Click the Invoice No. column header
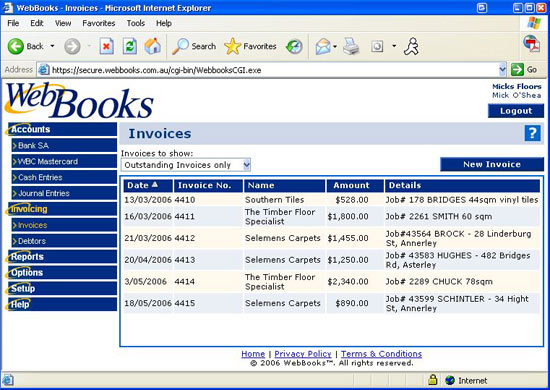Image resolution: width=550 pixels, height=390 pixels. click(208, 186)
